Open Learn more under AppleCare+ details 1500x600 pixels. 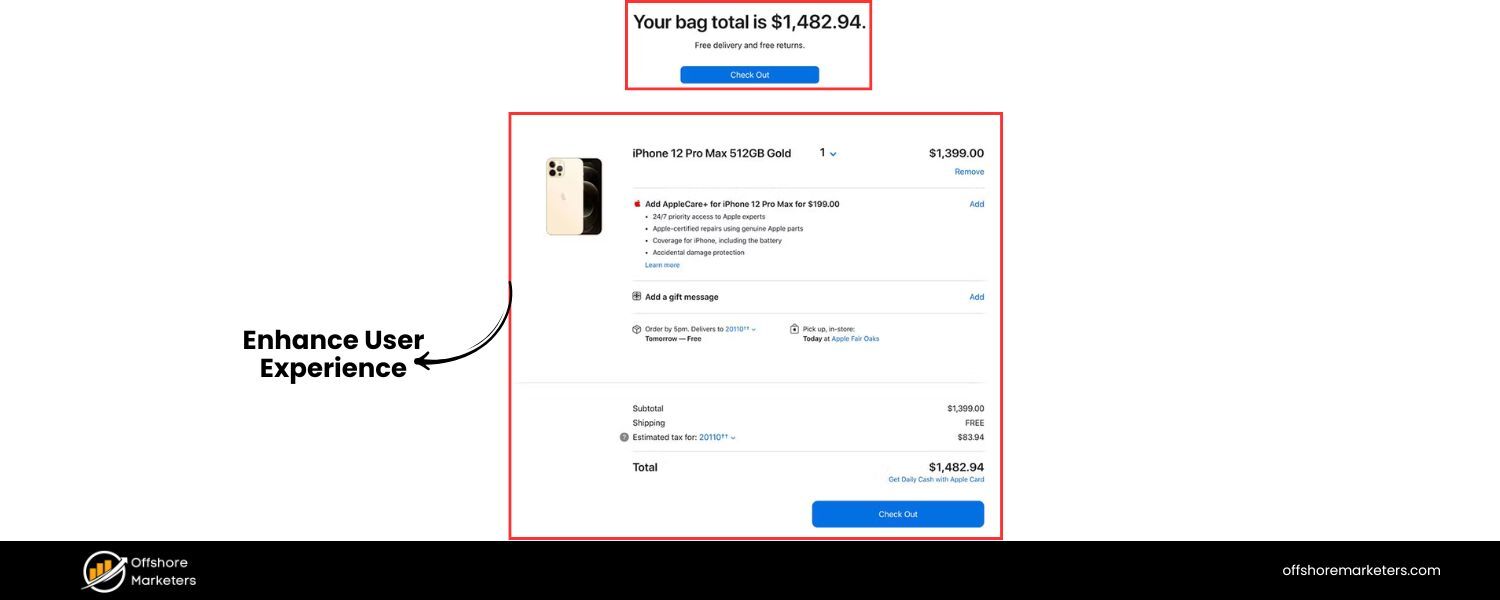click(x=662, y=265)
